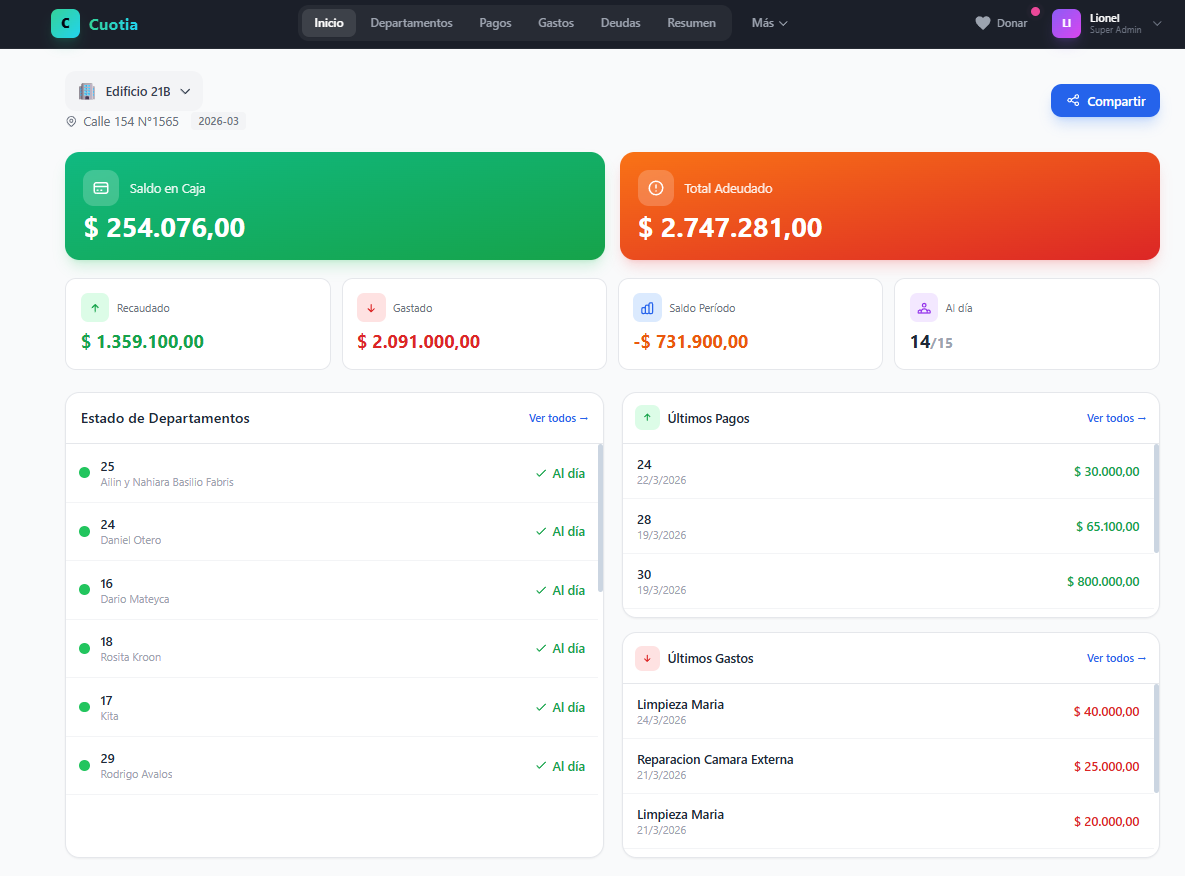
Task: Click the checkmark beside Daniel Otero's Al día
Action: coord(541,531)
